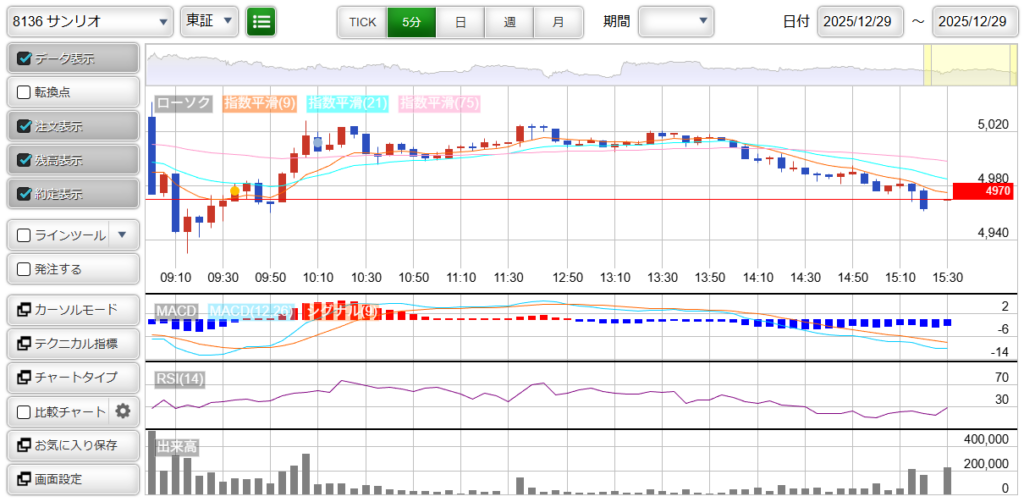Enable the 転換点 checkbox
Image resolution: width=1024 pixels, height=502 pixels.
(x=25, y=92)
